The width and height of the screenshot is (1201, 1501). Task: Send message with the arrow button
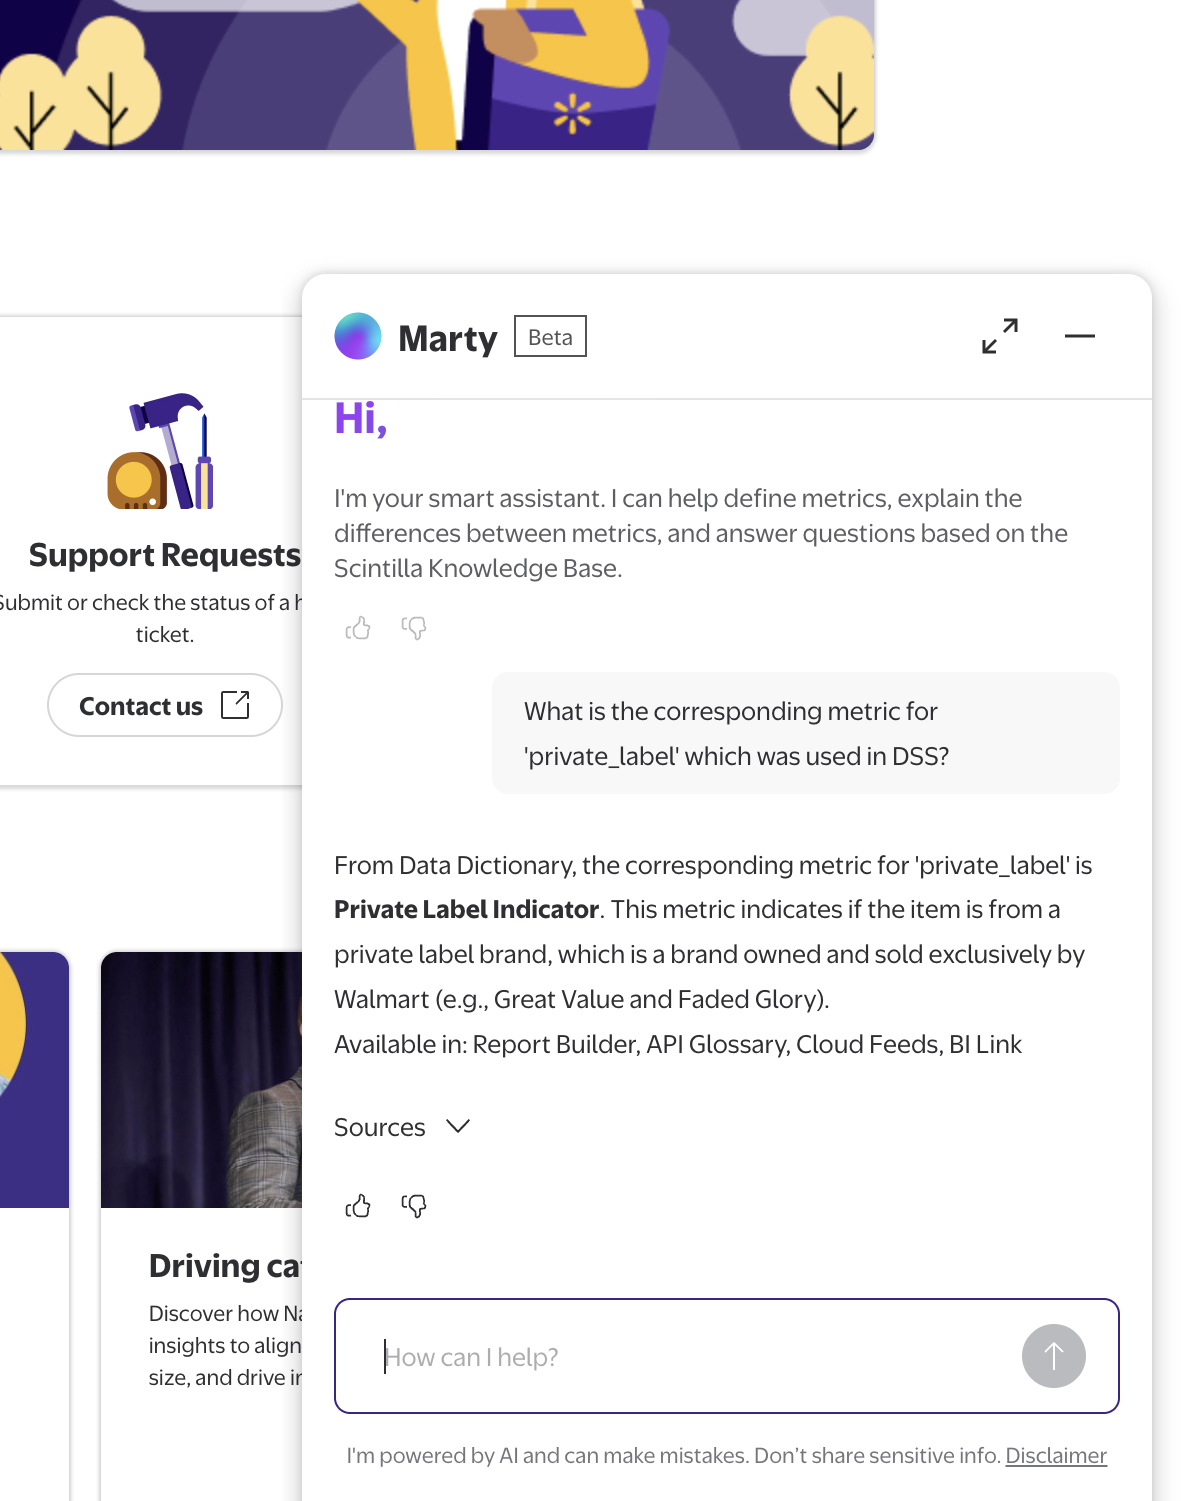point(1054,1356)
